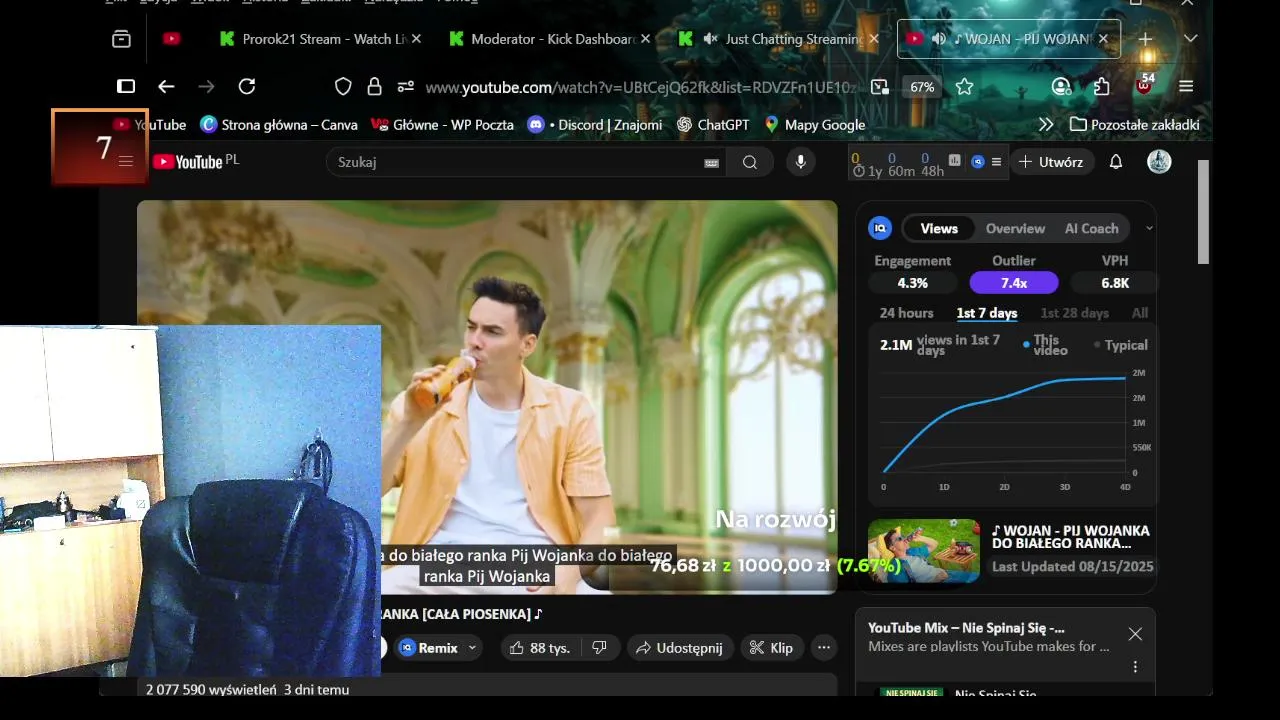Go forward with the browser forward arrow
The image size is (1280, 720).
(206, 87)
